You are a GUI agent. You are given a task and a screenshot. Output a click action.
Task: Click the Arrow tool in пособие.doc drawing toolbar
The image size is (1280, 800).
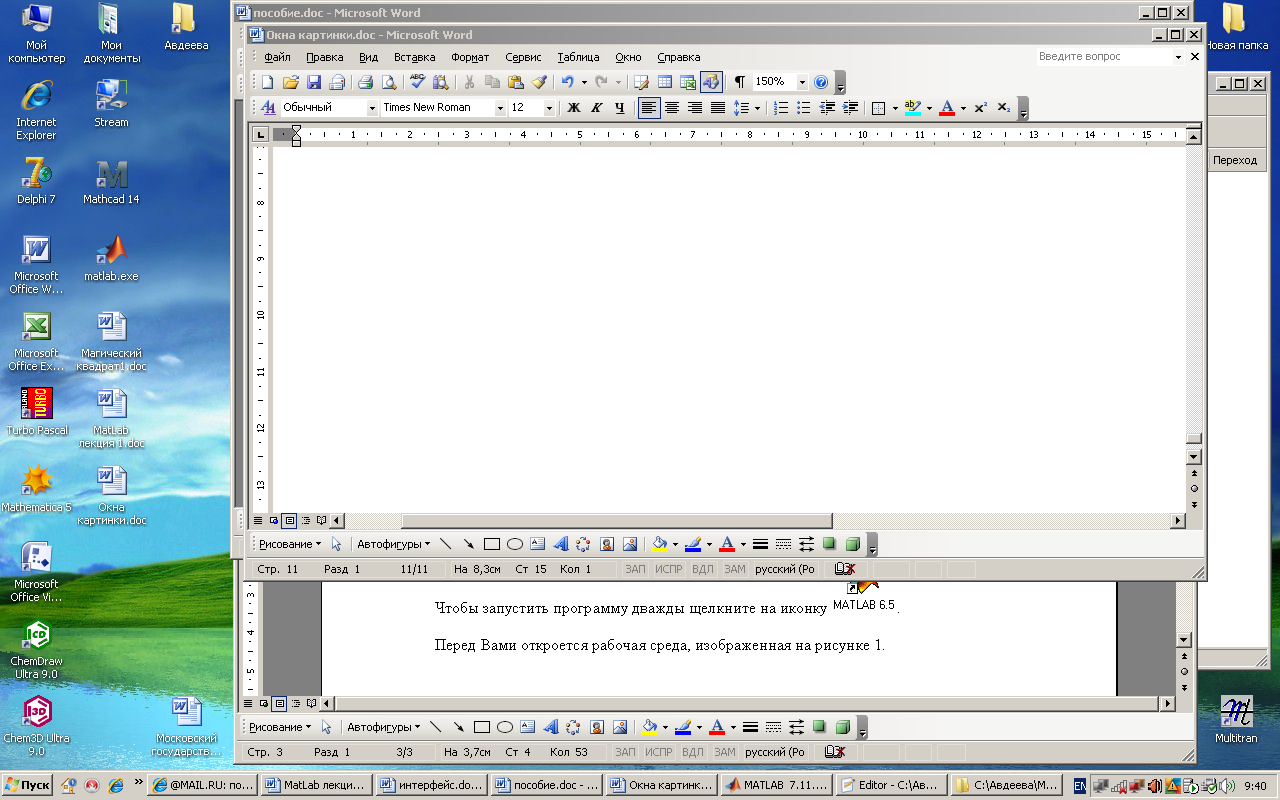click(458, 727)
